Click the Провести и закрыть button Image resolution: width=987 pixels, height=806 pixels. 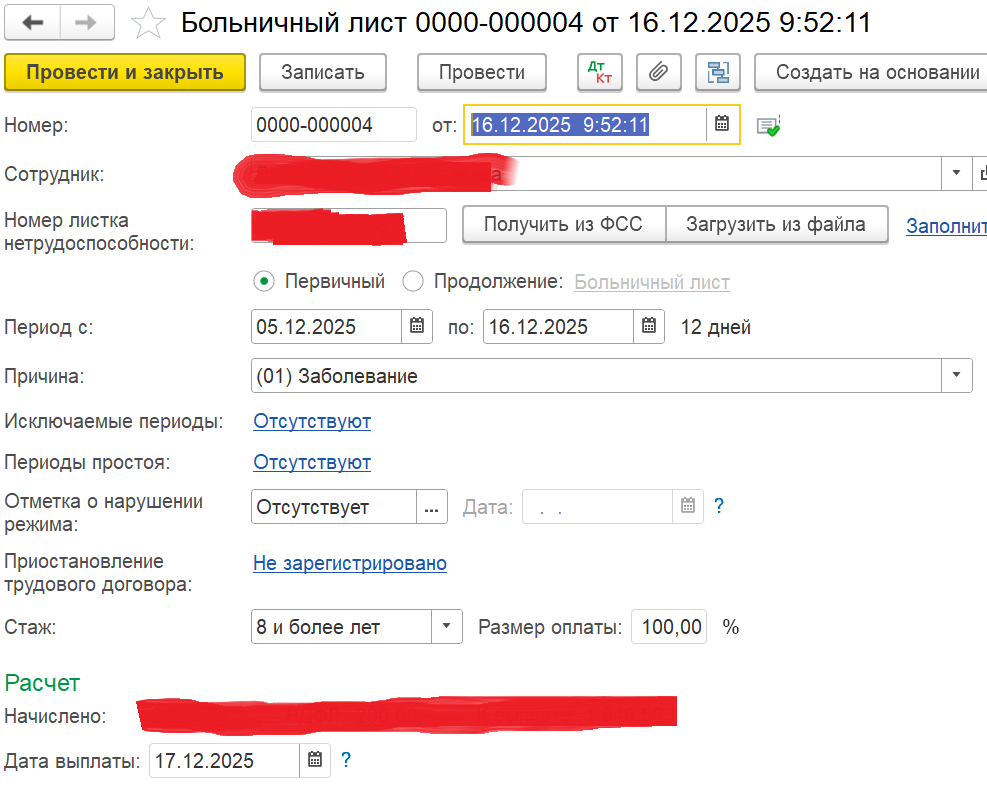click(x=125, y=72)
